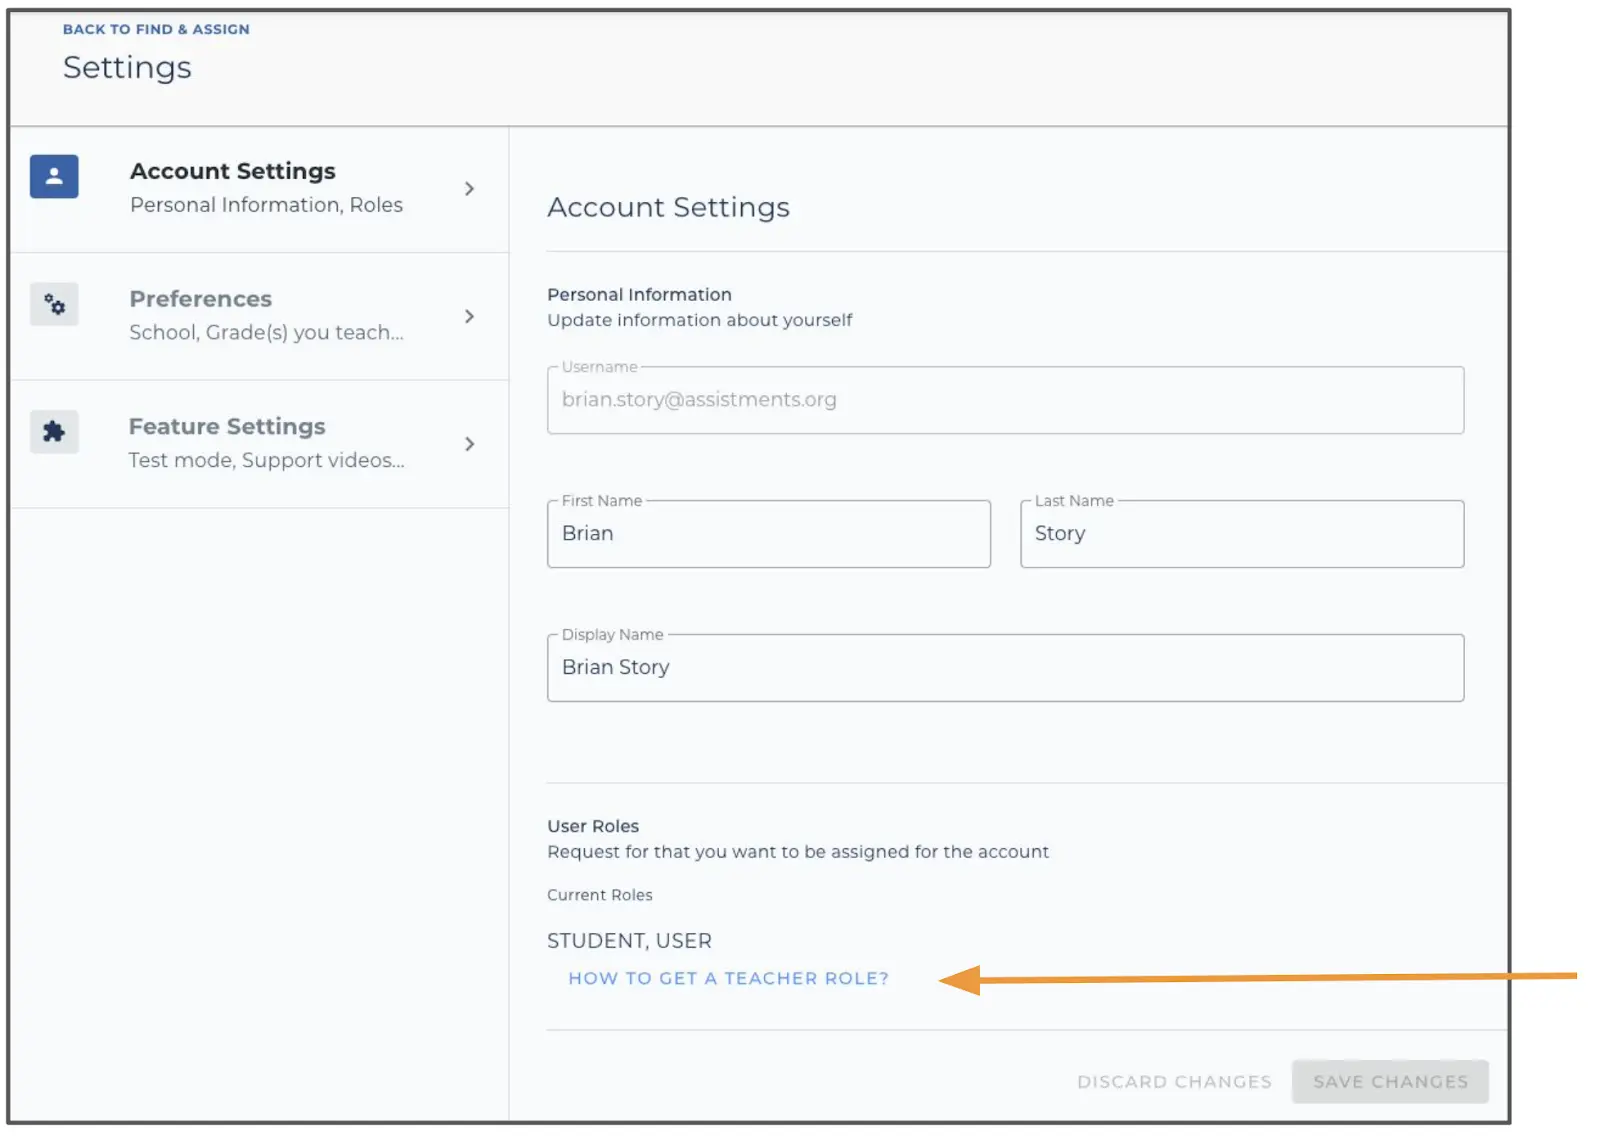Click the Discard Changes button

[1174, 1081]
